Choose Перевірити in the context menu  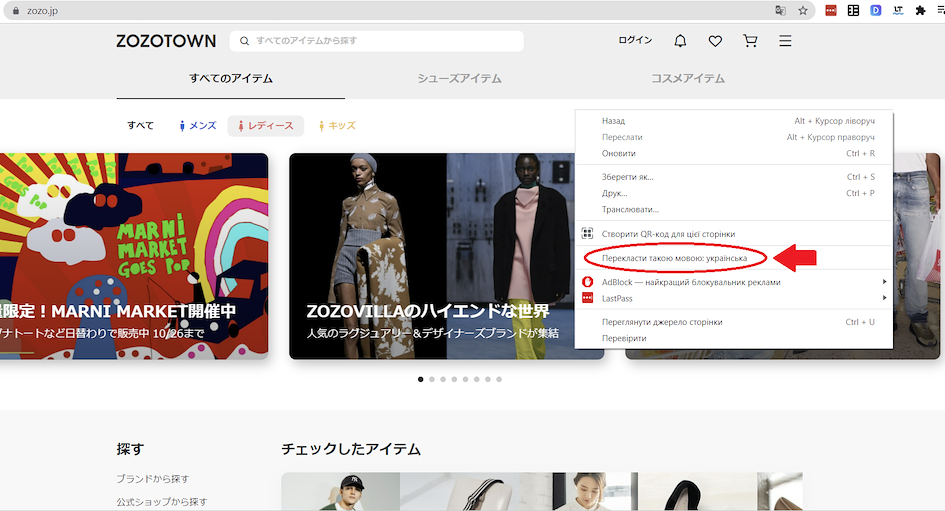pyautogui.click(x=733, y=338)
